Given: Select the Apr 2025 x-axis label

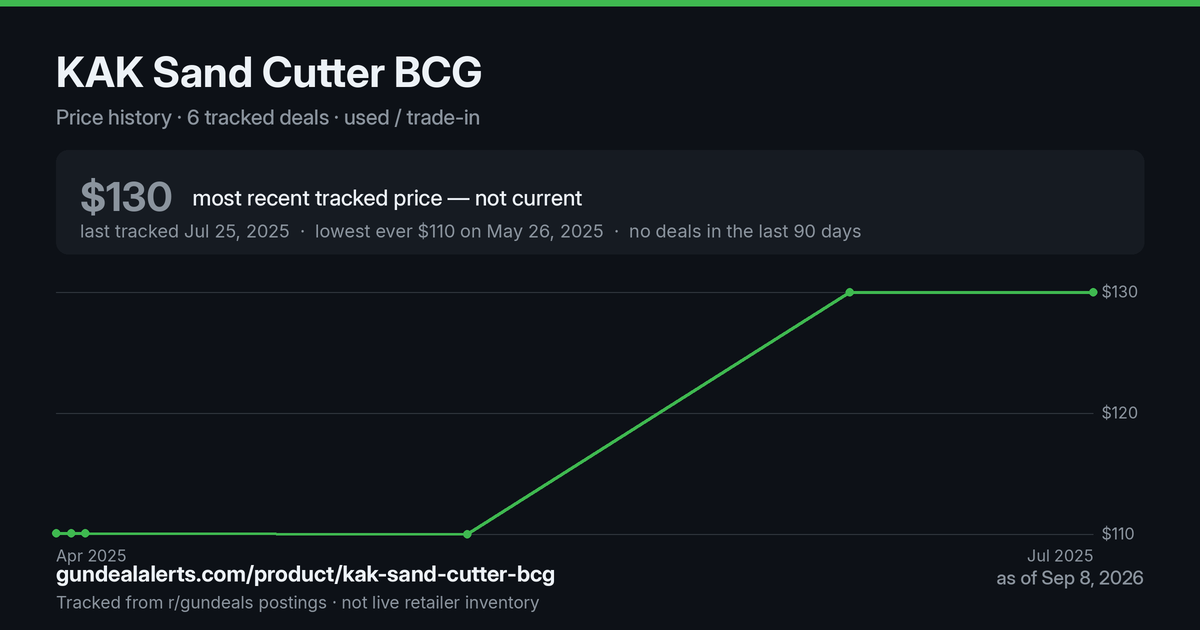Looking at the screenshot, I should [91, 555].
